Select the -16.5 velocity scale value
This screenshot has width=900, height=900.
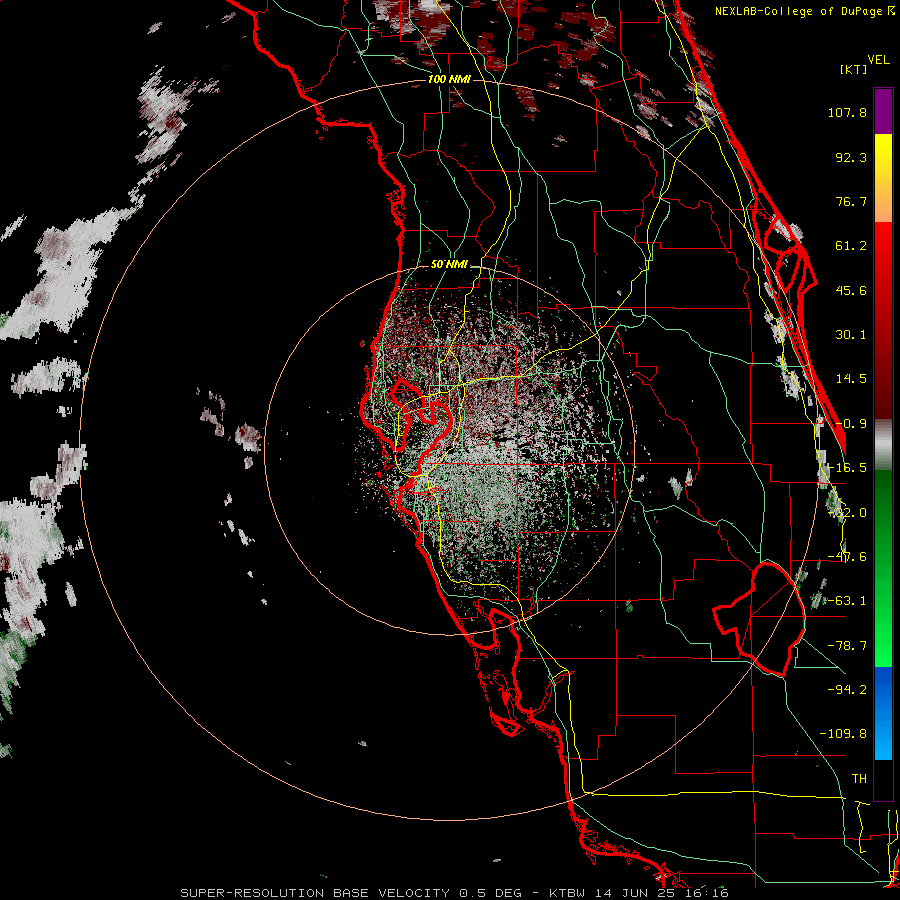pos(847,468)
